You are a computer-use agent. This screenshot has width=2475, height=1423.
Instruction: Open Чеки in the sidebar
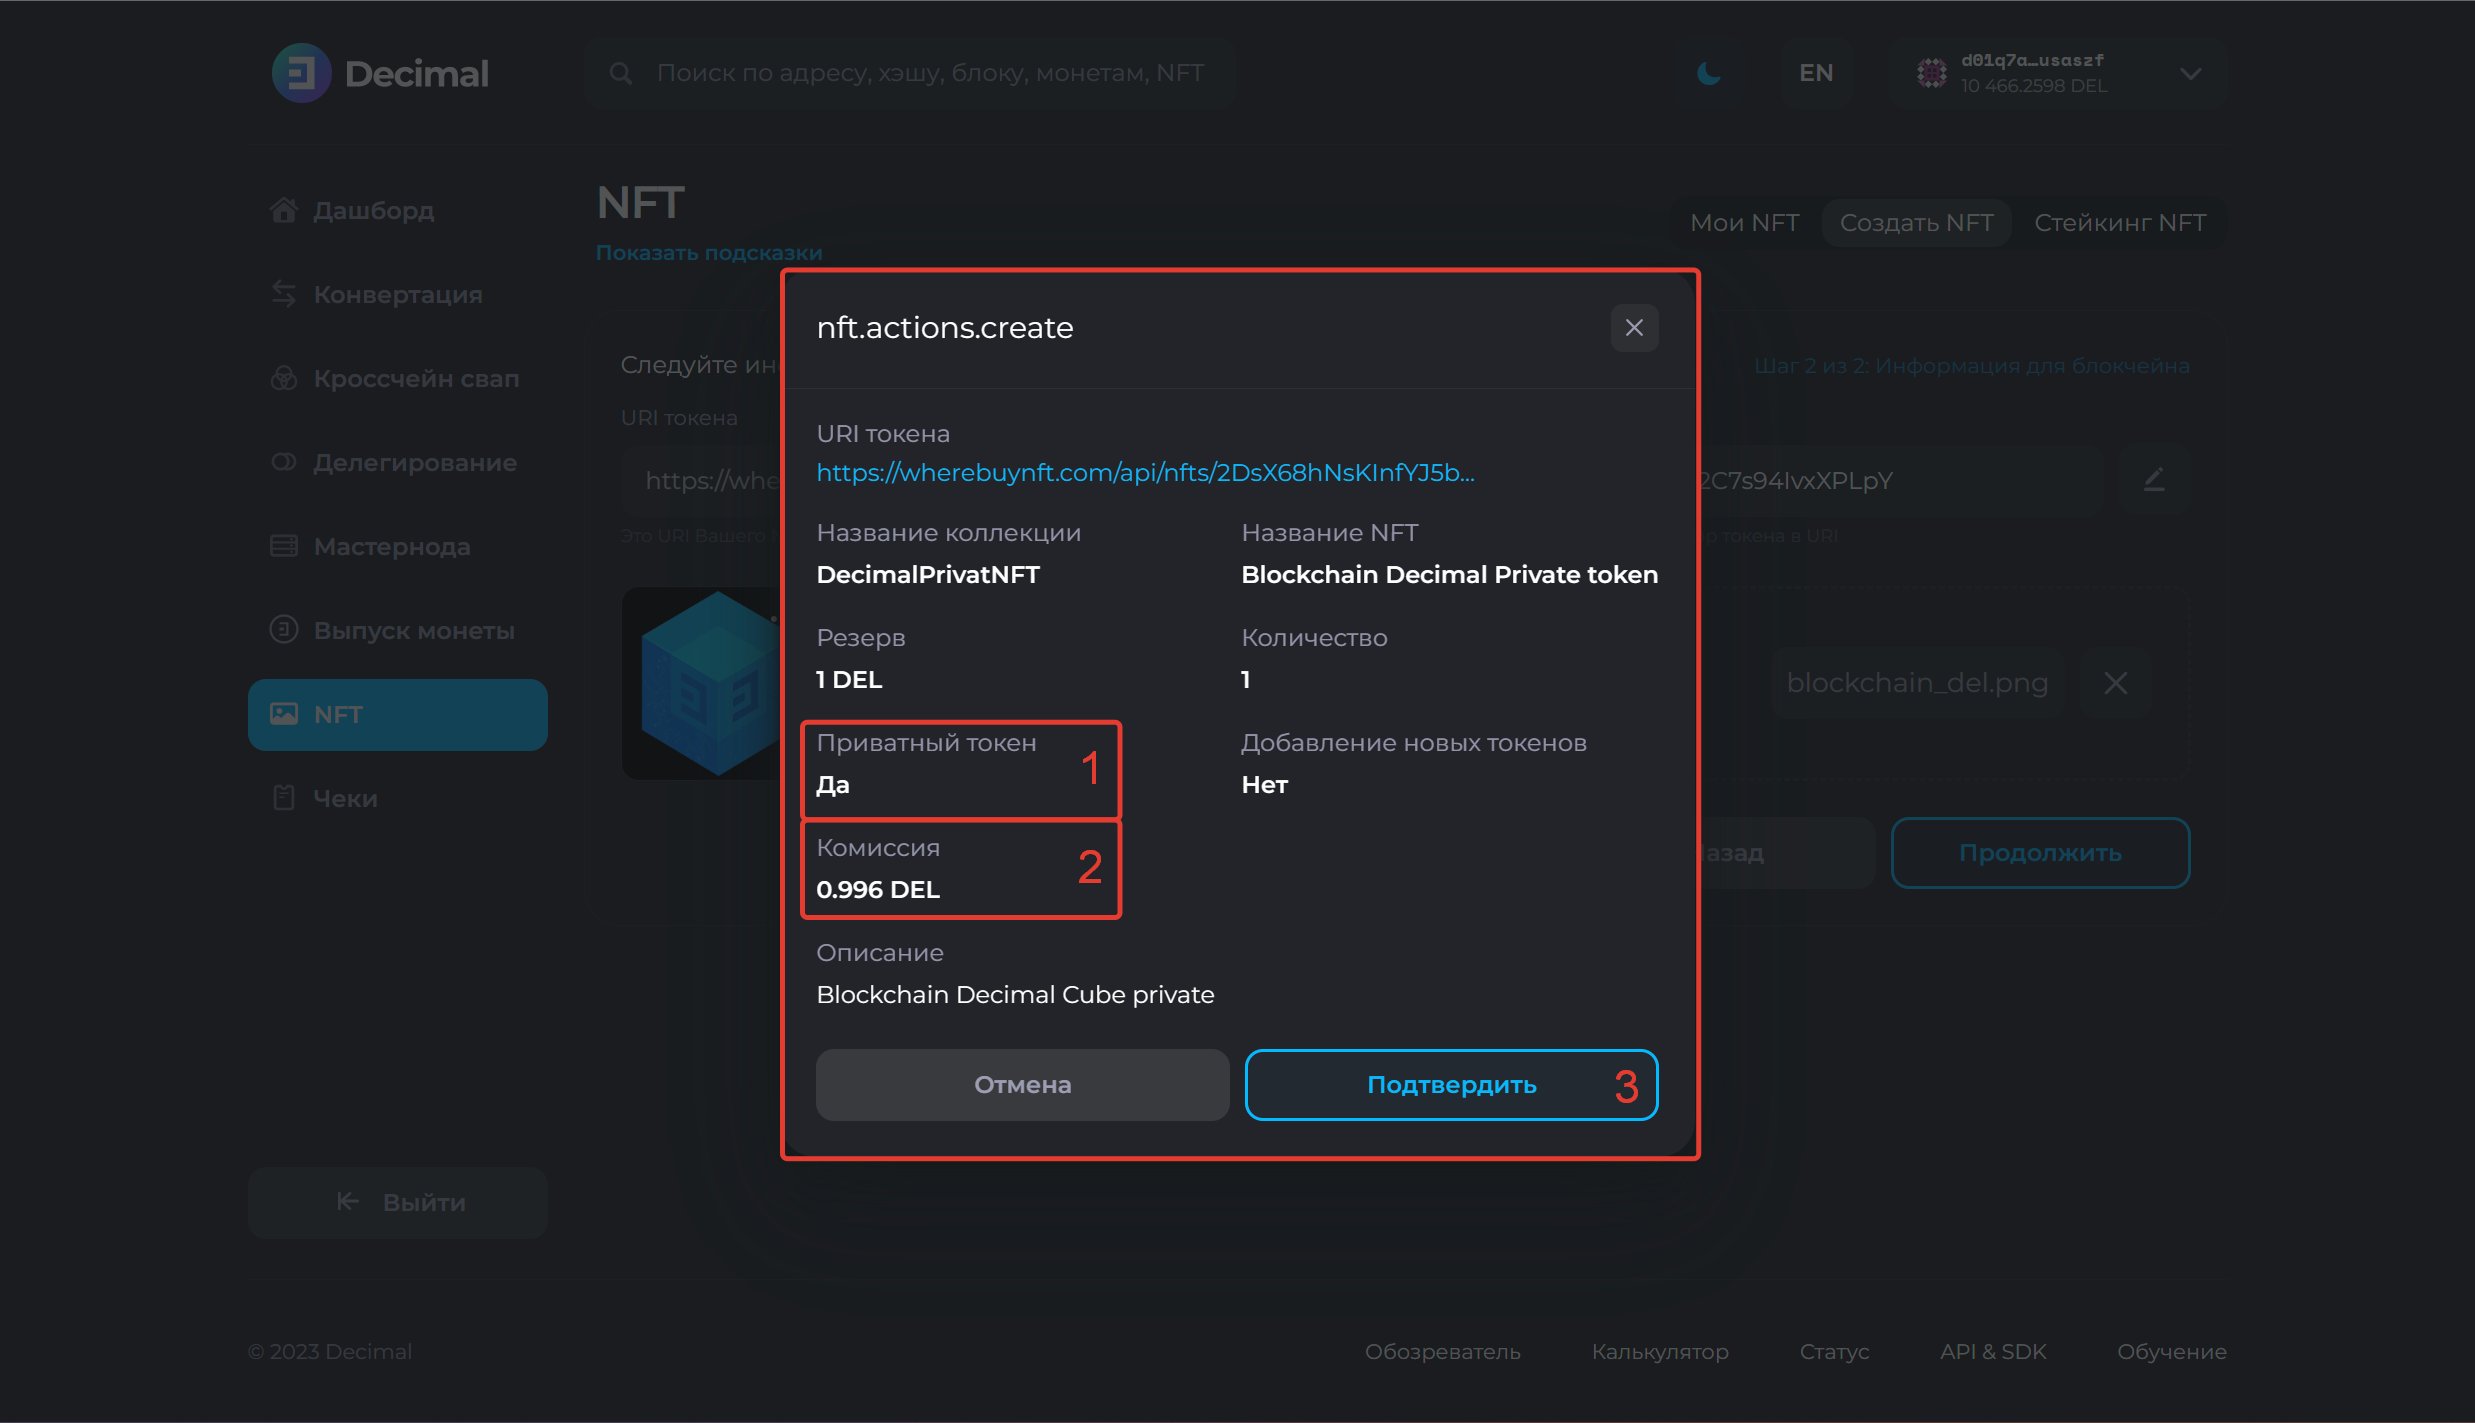pyautogui.click(x=345, y=799)
